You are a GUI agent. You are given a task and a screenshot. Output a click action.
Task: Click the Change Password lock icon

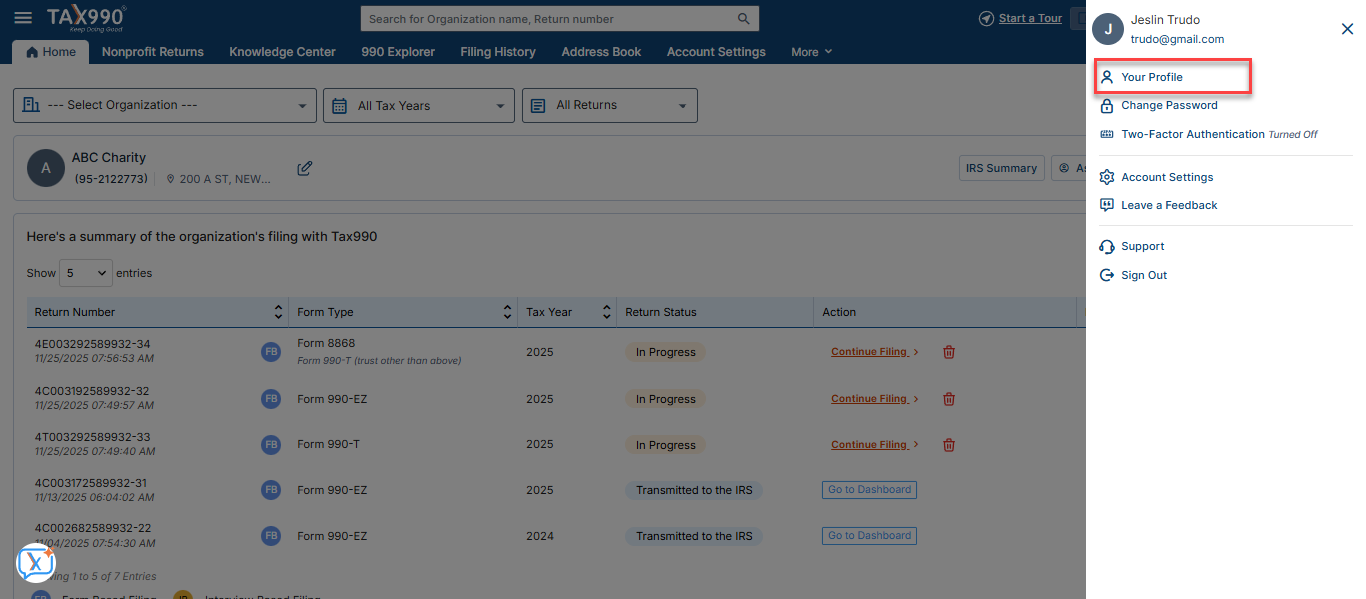click(x=1107, y=105)
